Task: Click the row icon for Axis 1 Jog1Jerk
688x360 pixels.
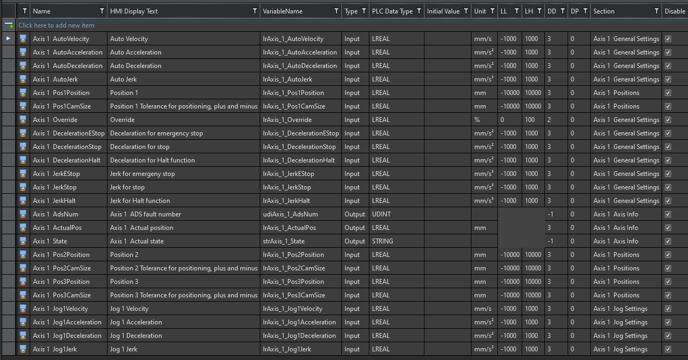Action: click(23, 349)
